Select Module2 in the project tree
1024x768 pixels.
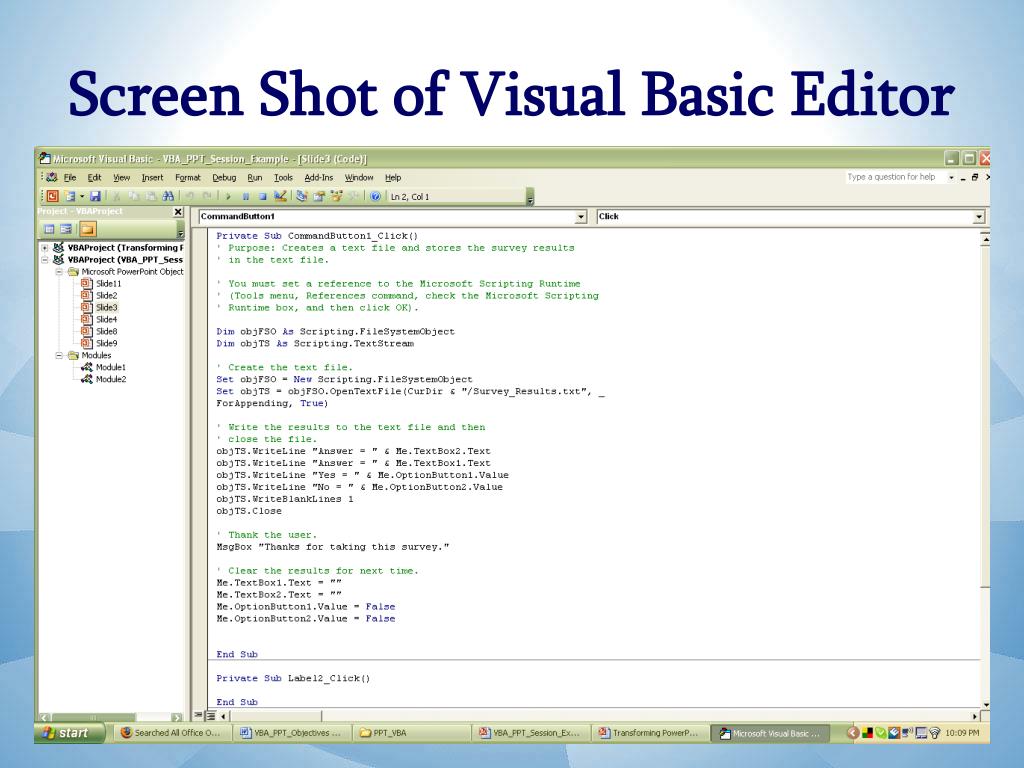103,379
